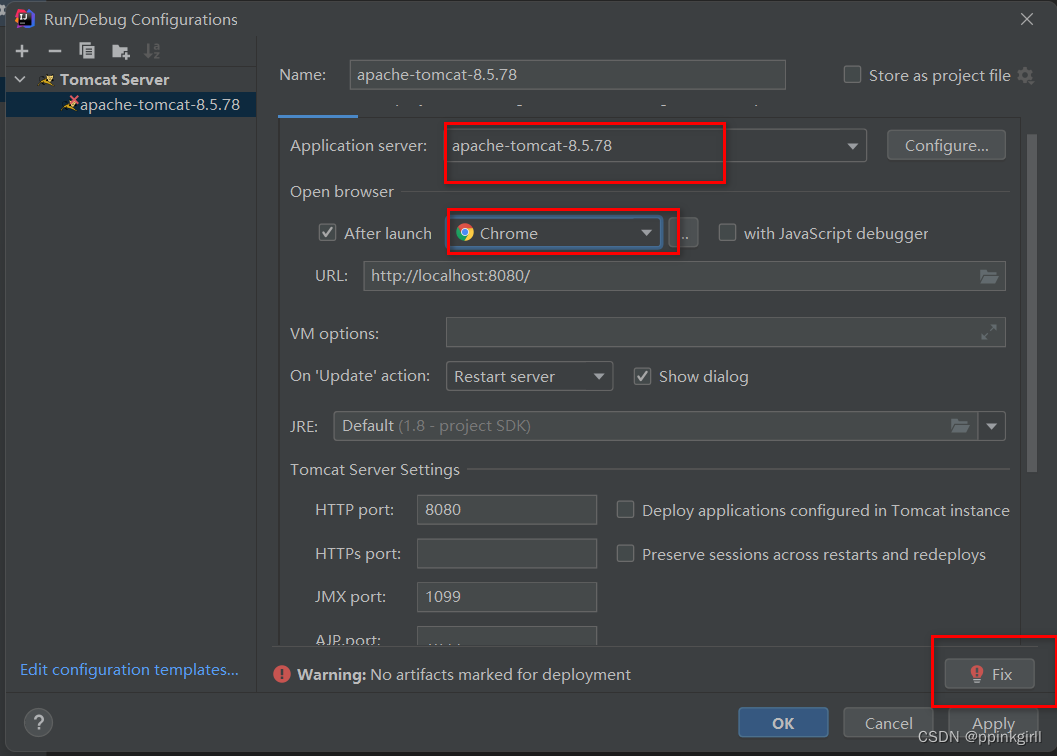Uncheck the After launch checkbox
This screenshot has height=756, width=1057.
[x=328, y=233]
